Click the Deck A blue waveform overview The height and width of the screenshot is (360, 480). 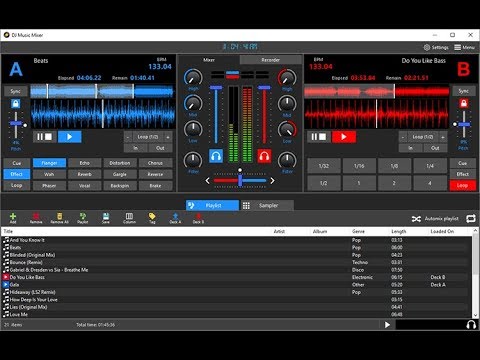pos(102,91)
